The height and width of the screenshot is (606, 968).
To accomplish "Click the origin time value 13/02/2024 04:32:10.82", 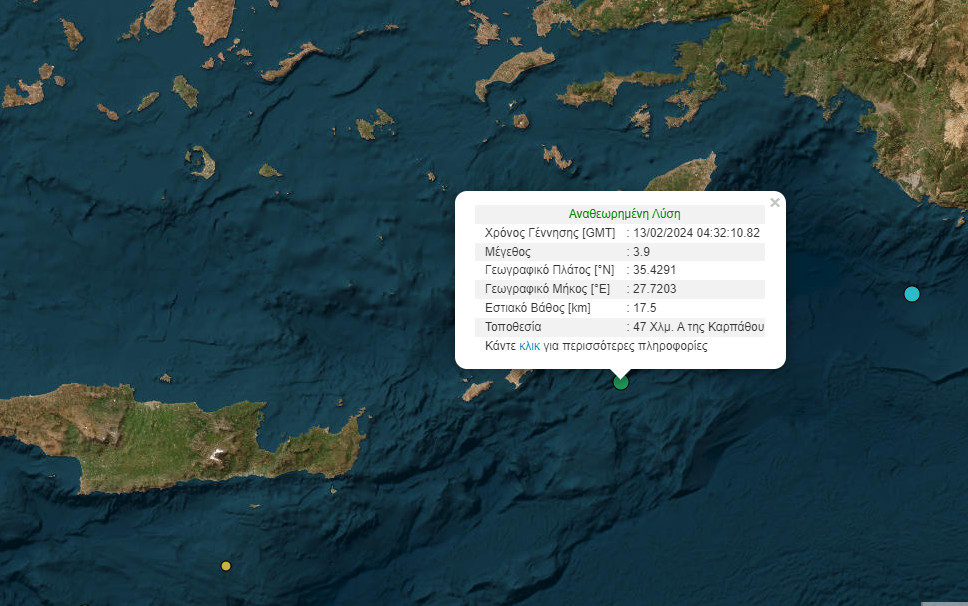I will pos(697,233).
